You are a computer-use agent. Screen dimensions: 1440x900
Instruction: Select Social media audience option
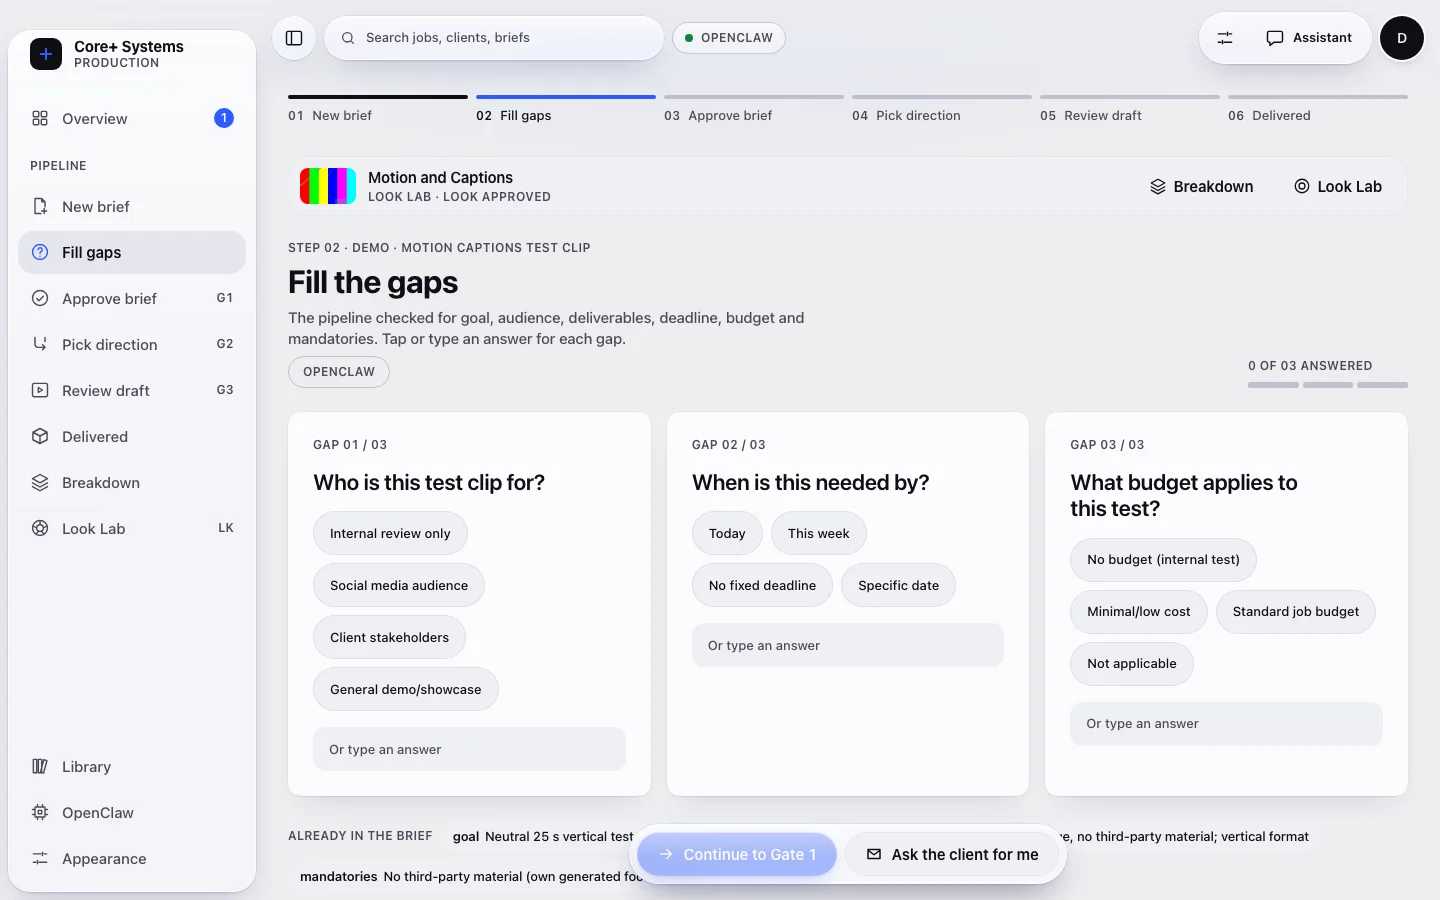coord(399,586)
